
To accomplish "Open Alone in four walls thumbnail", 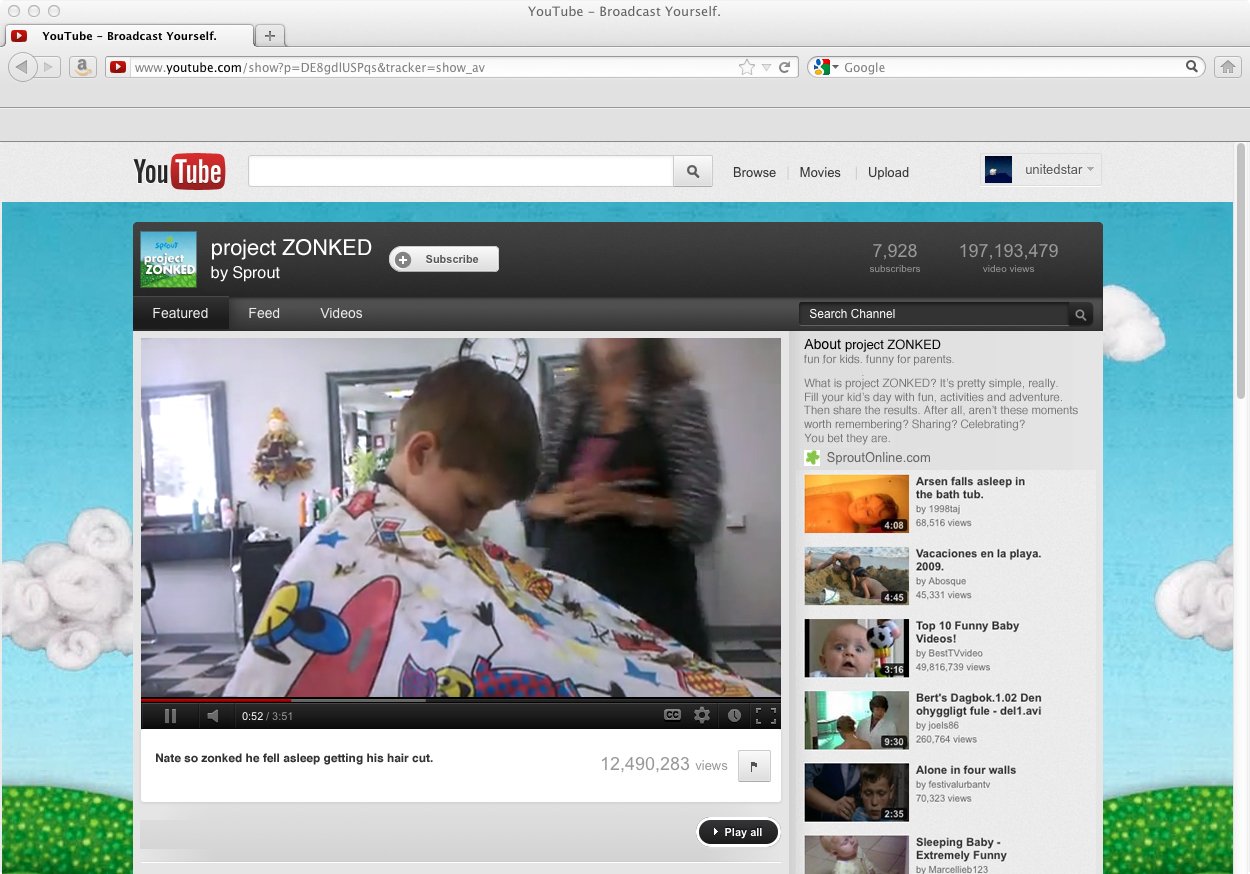I will [857, 792].
